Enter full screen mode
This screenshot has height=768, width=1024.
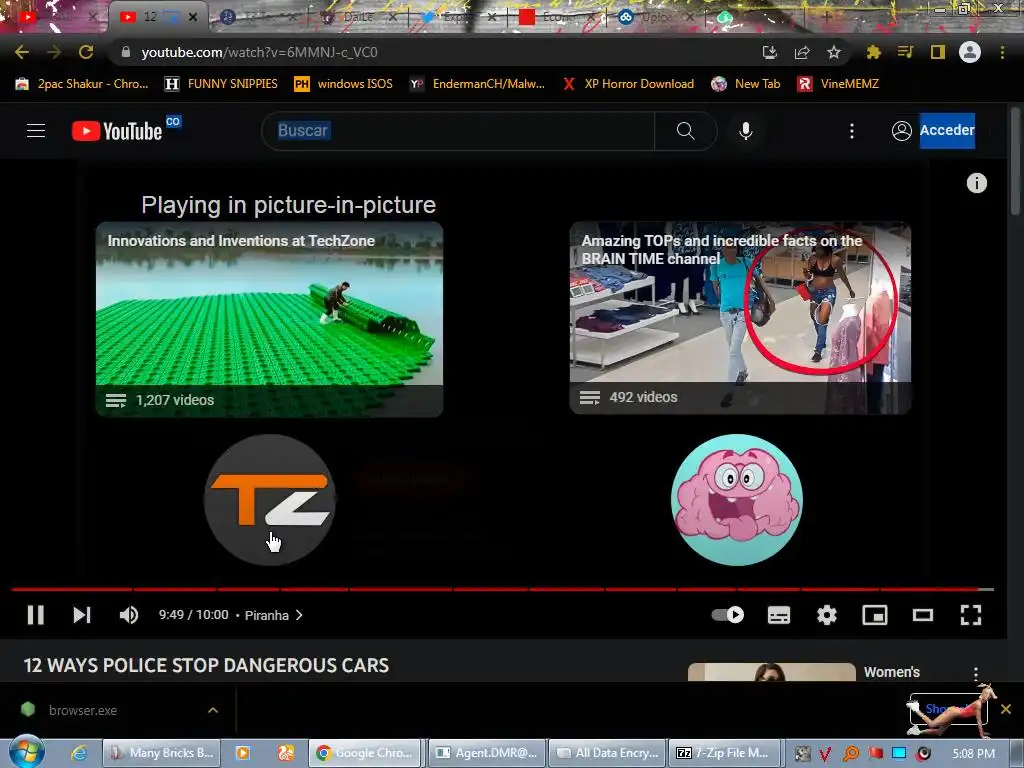970,615
